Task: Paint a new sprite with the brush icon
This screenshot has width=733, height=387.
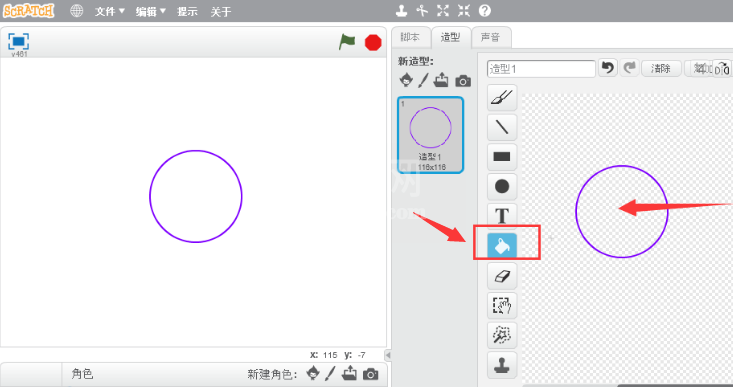Action: [330, 373]
